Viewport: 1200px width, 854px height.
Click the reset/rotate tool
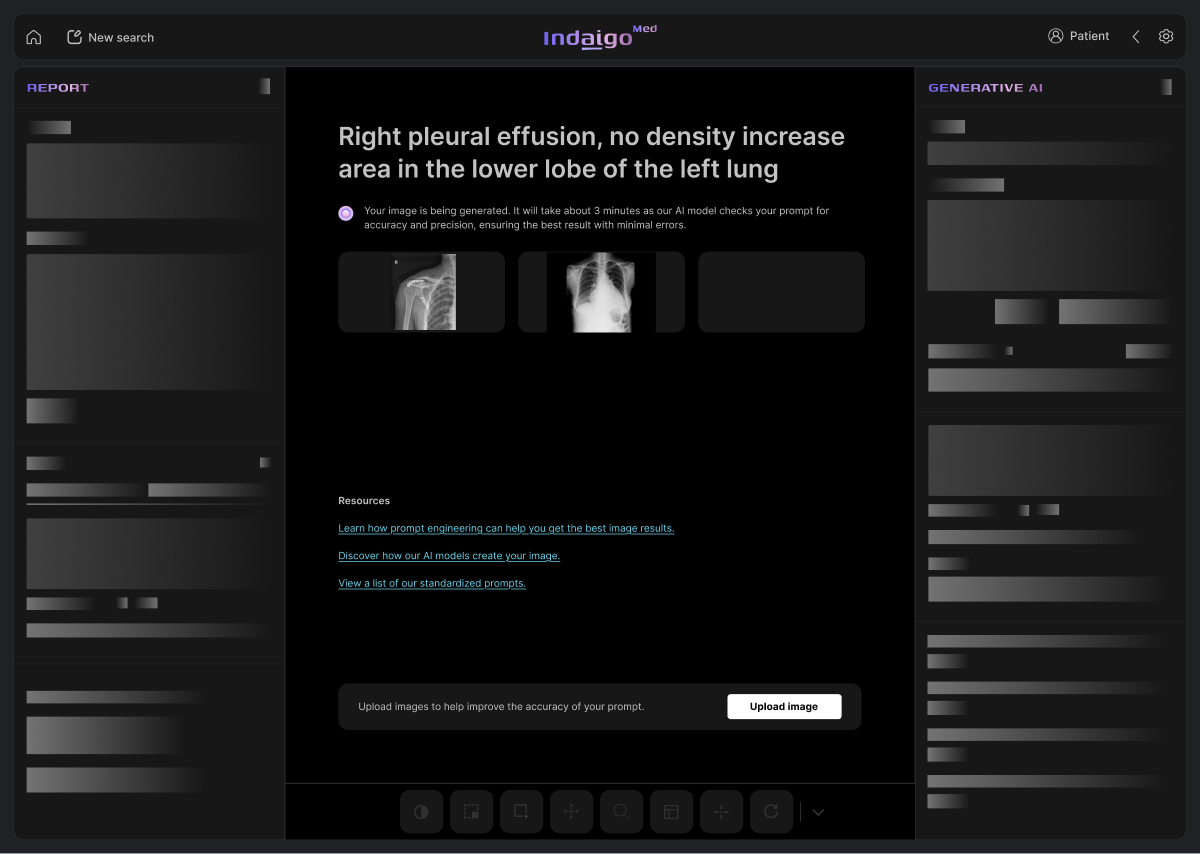tap(771, 812)
